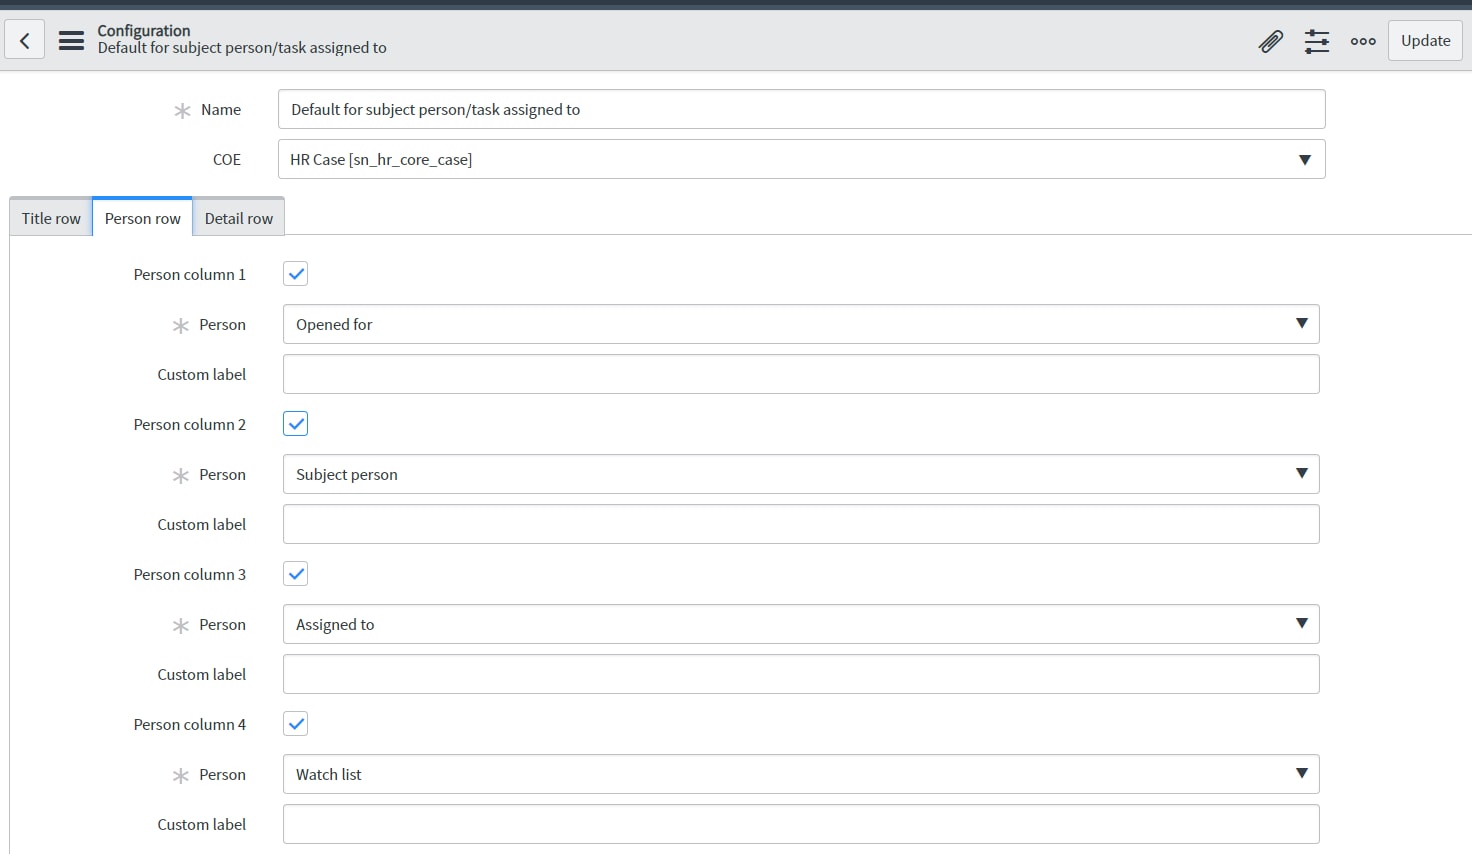Open personalize form sliders icon

(1317, 41)
